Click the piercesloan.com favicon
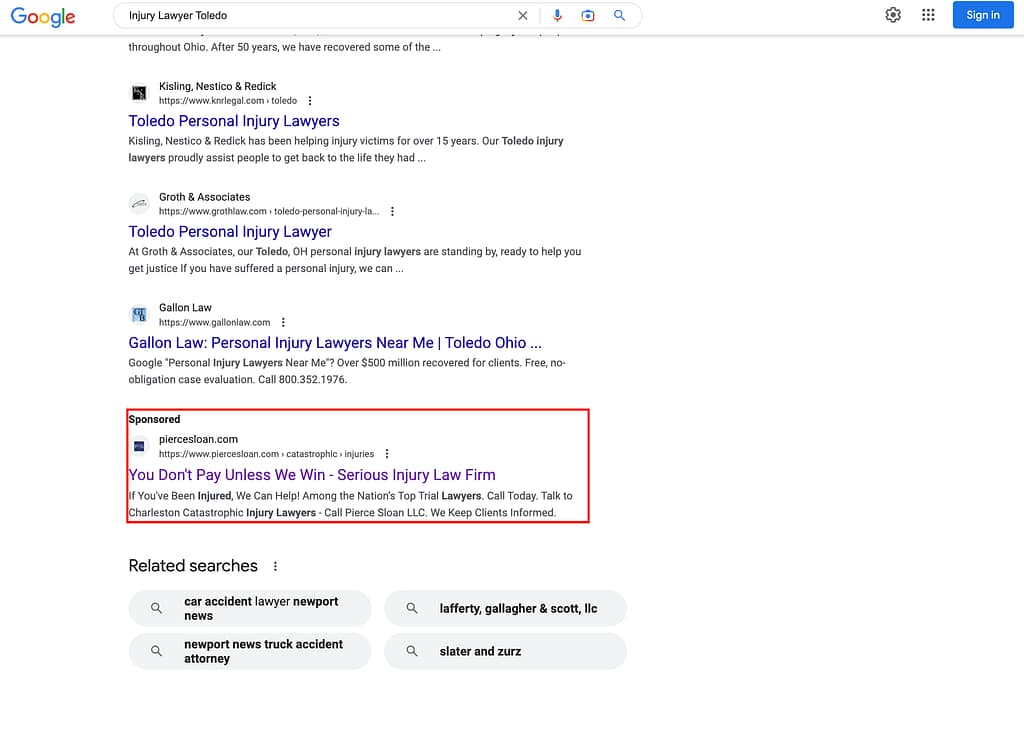The height and width of the screenshot is (745, 1024). (x=139, y=447)
